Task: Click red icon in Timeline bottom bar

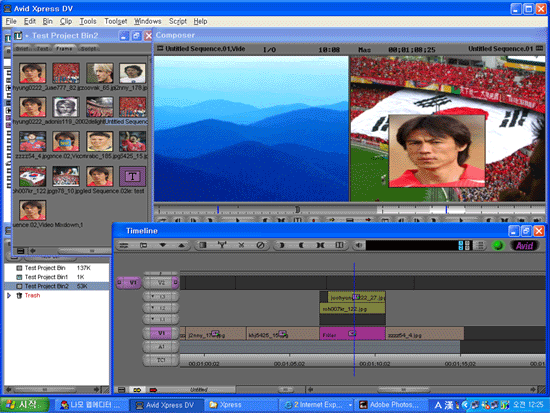Action: pos(153,390)
